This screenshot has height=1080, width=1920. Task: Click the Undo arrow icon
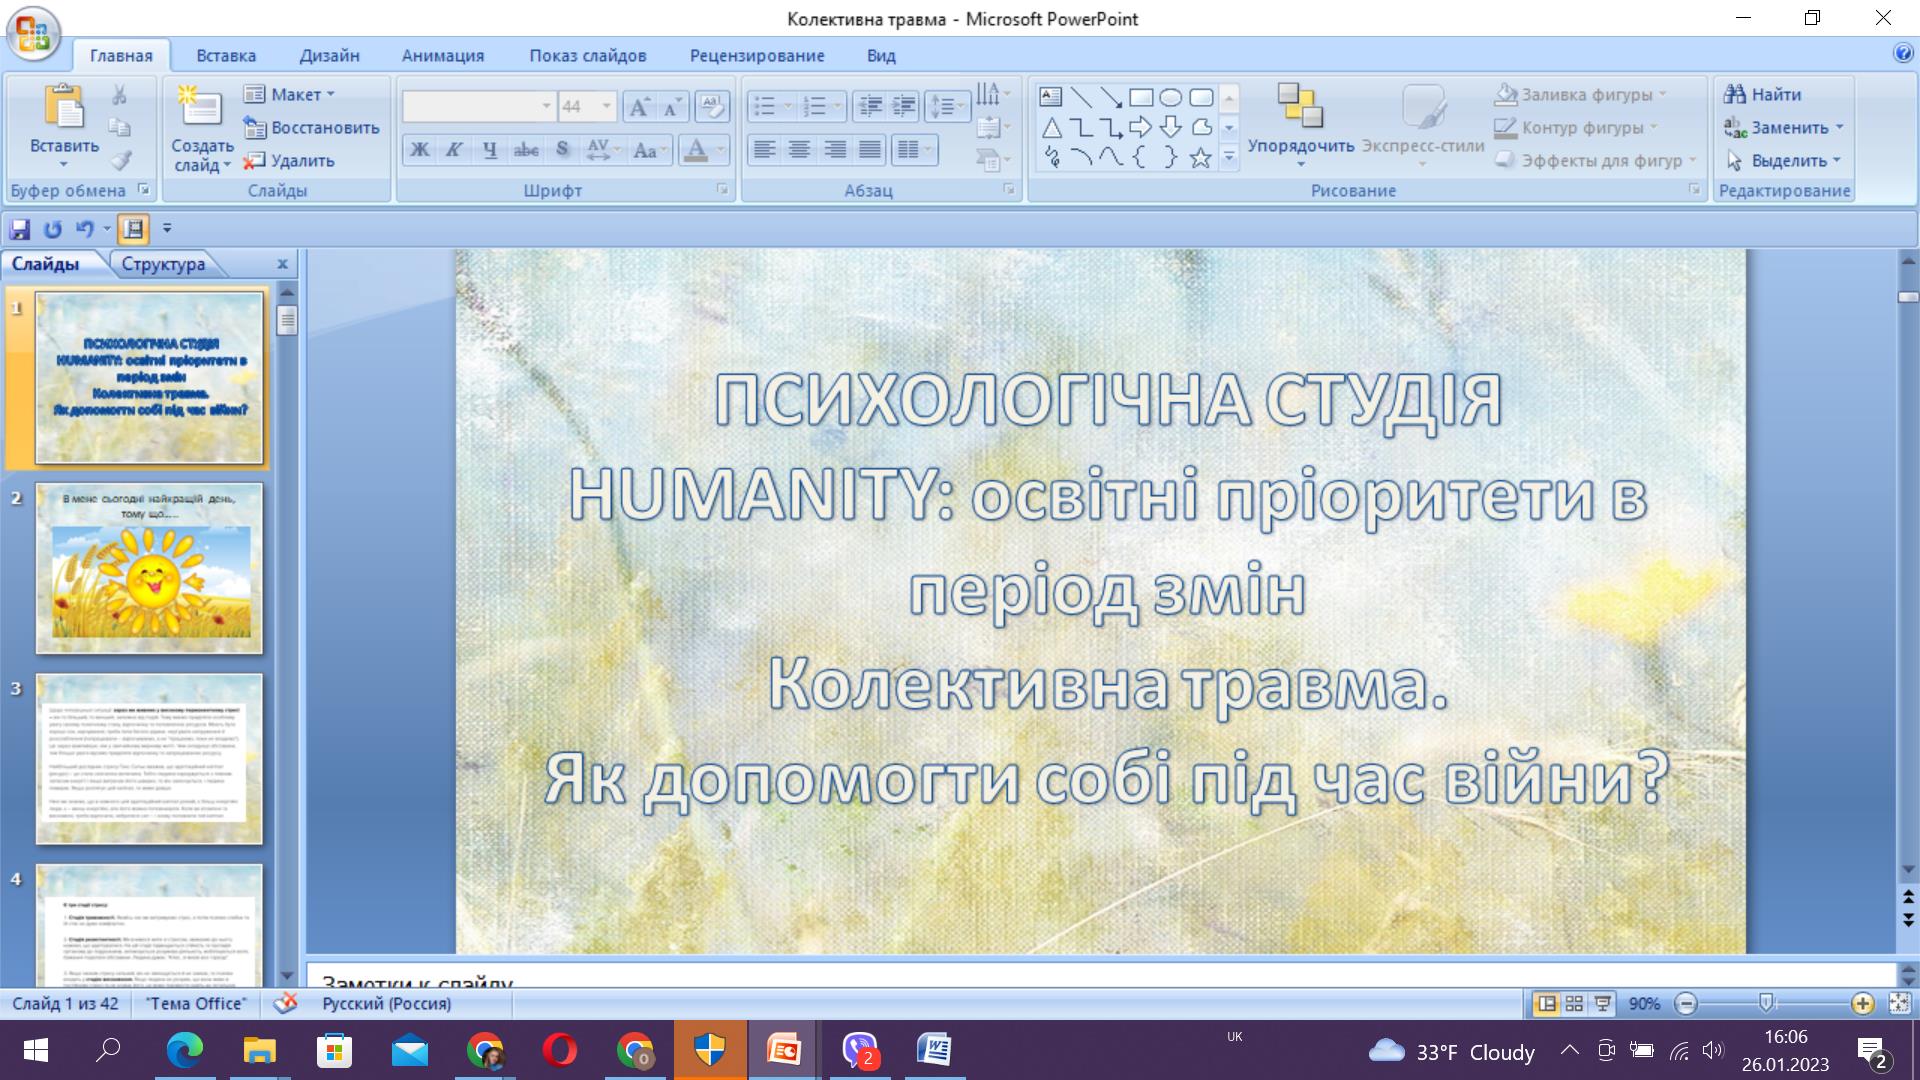point(85,229)
